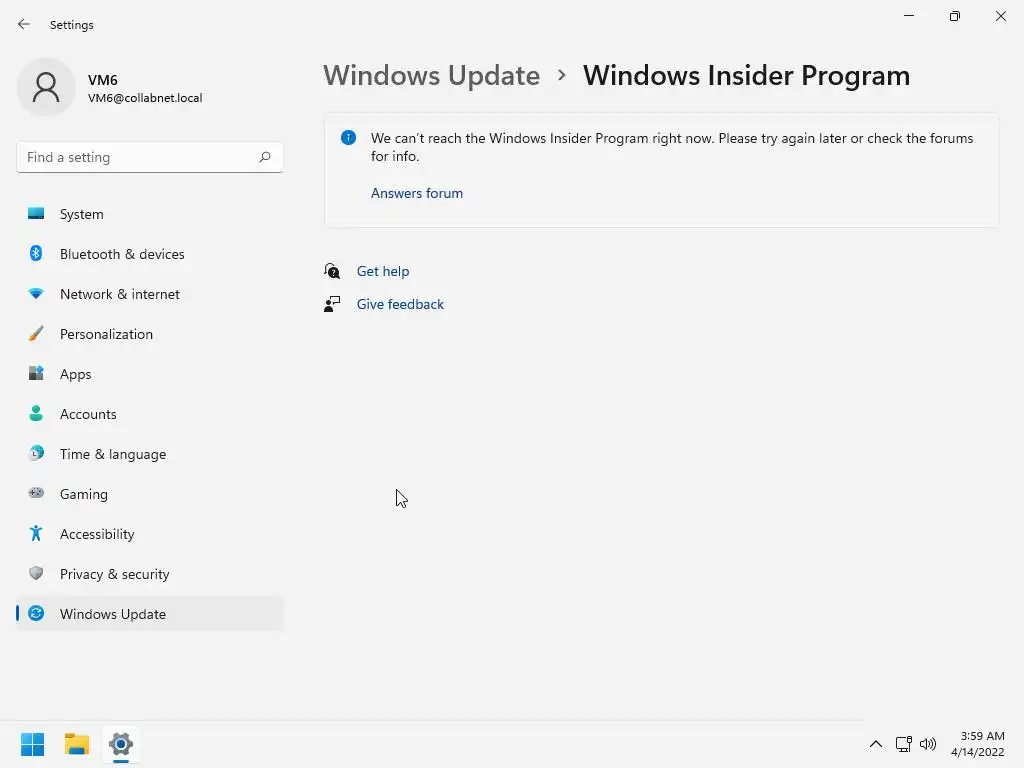The width and height of the screenshot is (1024, 768).
Task: Open Apps settings category
Action: 150,374
